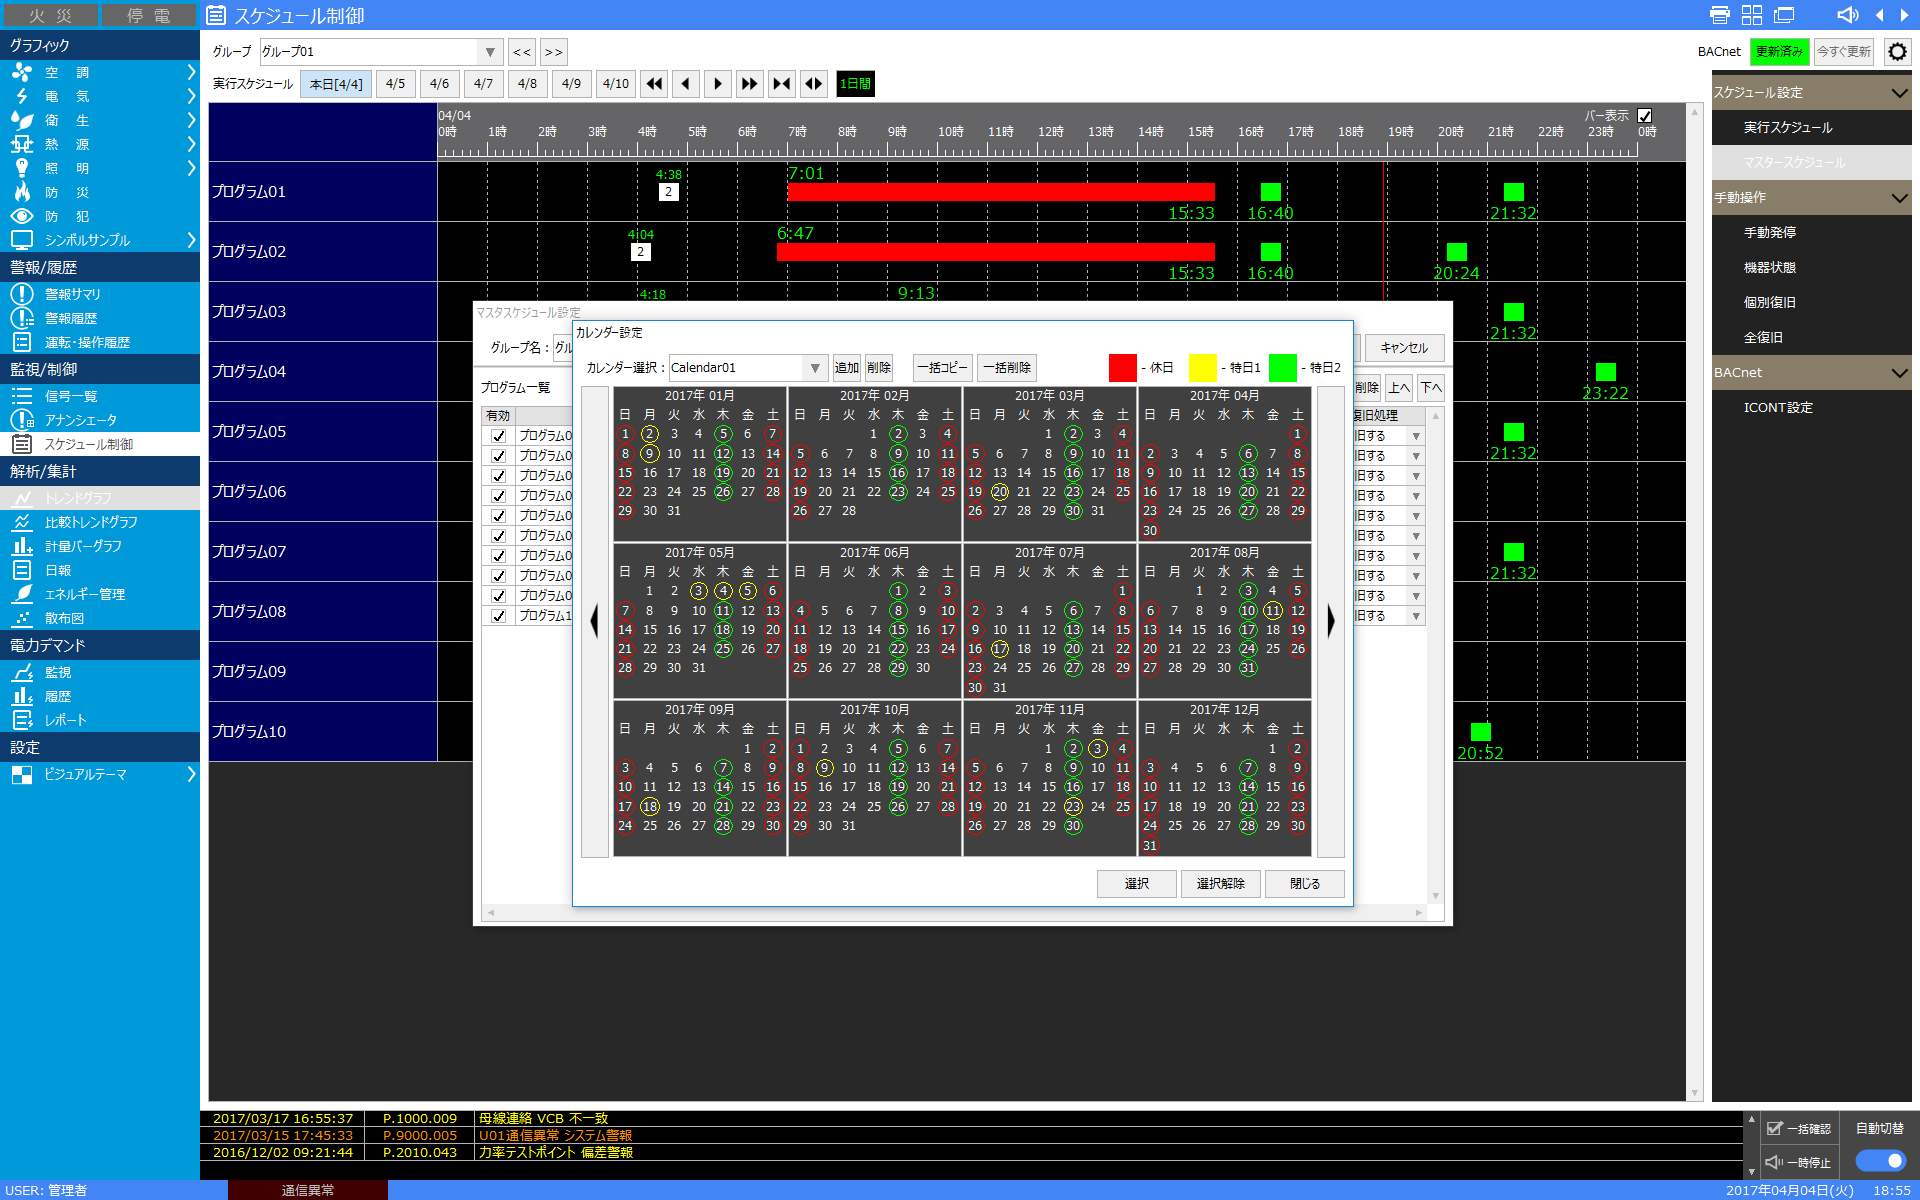
Task: Open 計量バーグラフ metering bar graph
Action: click(x=100, y=546)
